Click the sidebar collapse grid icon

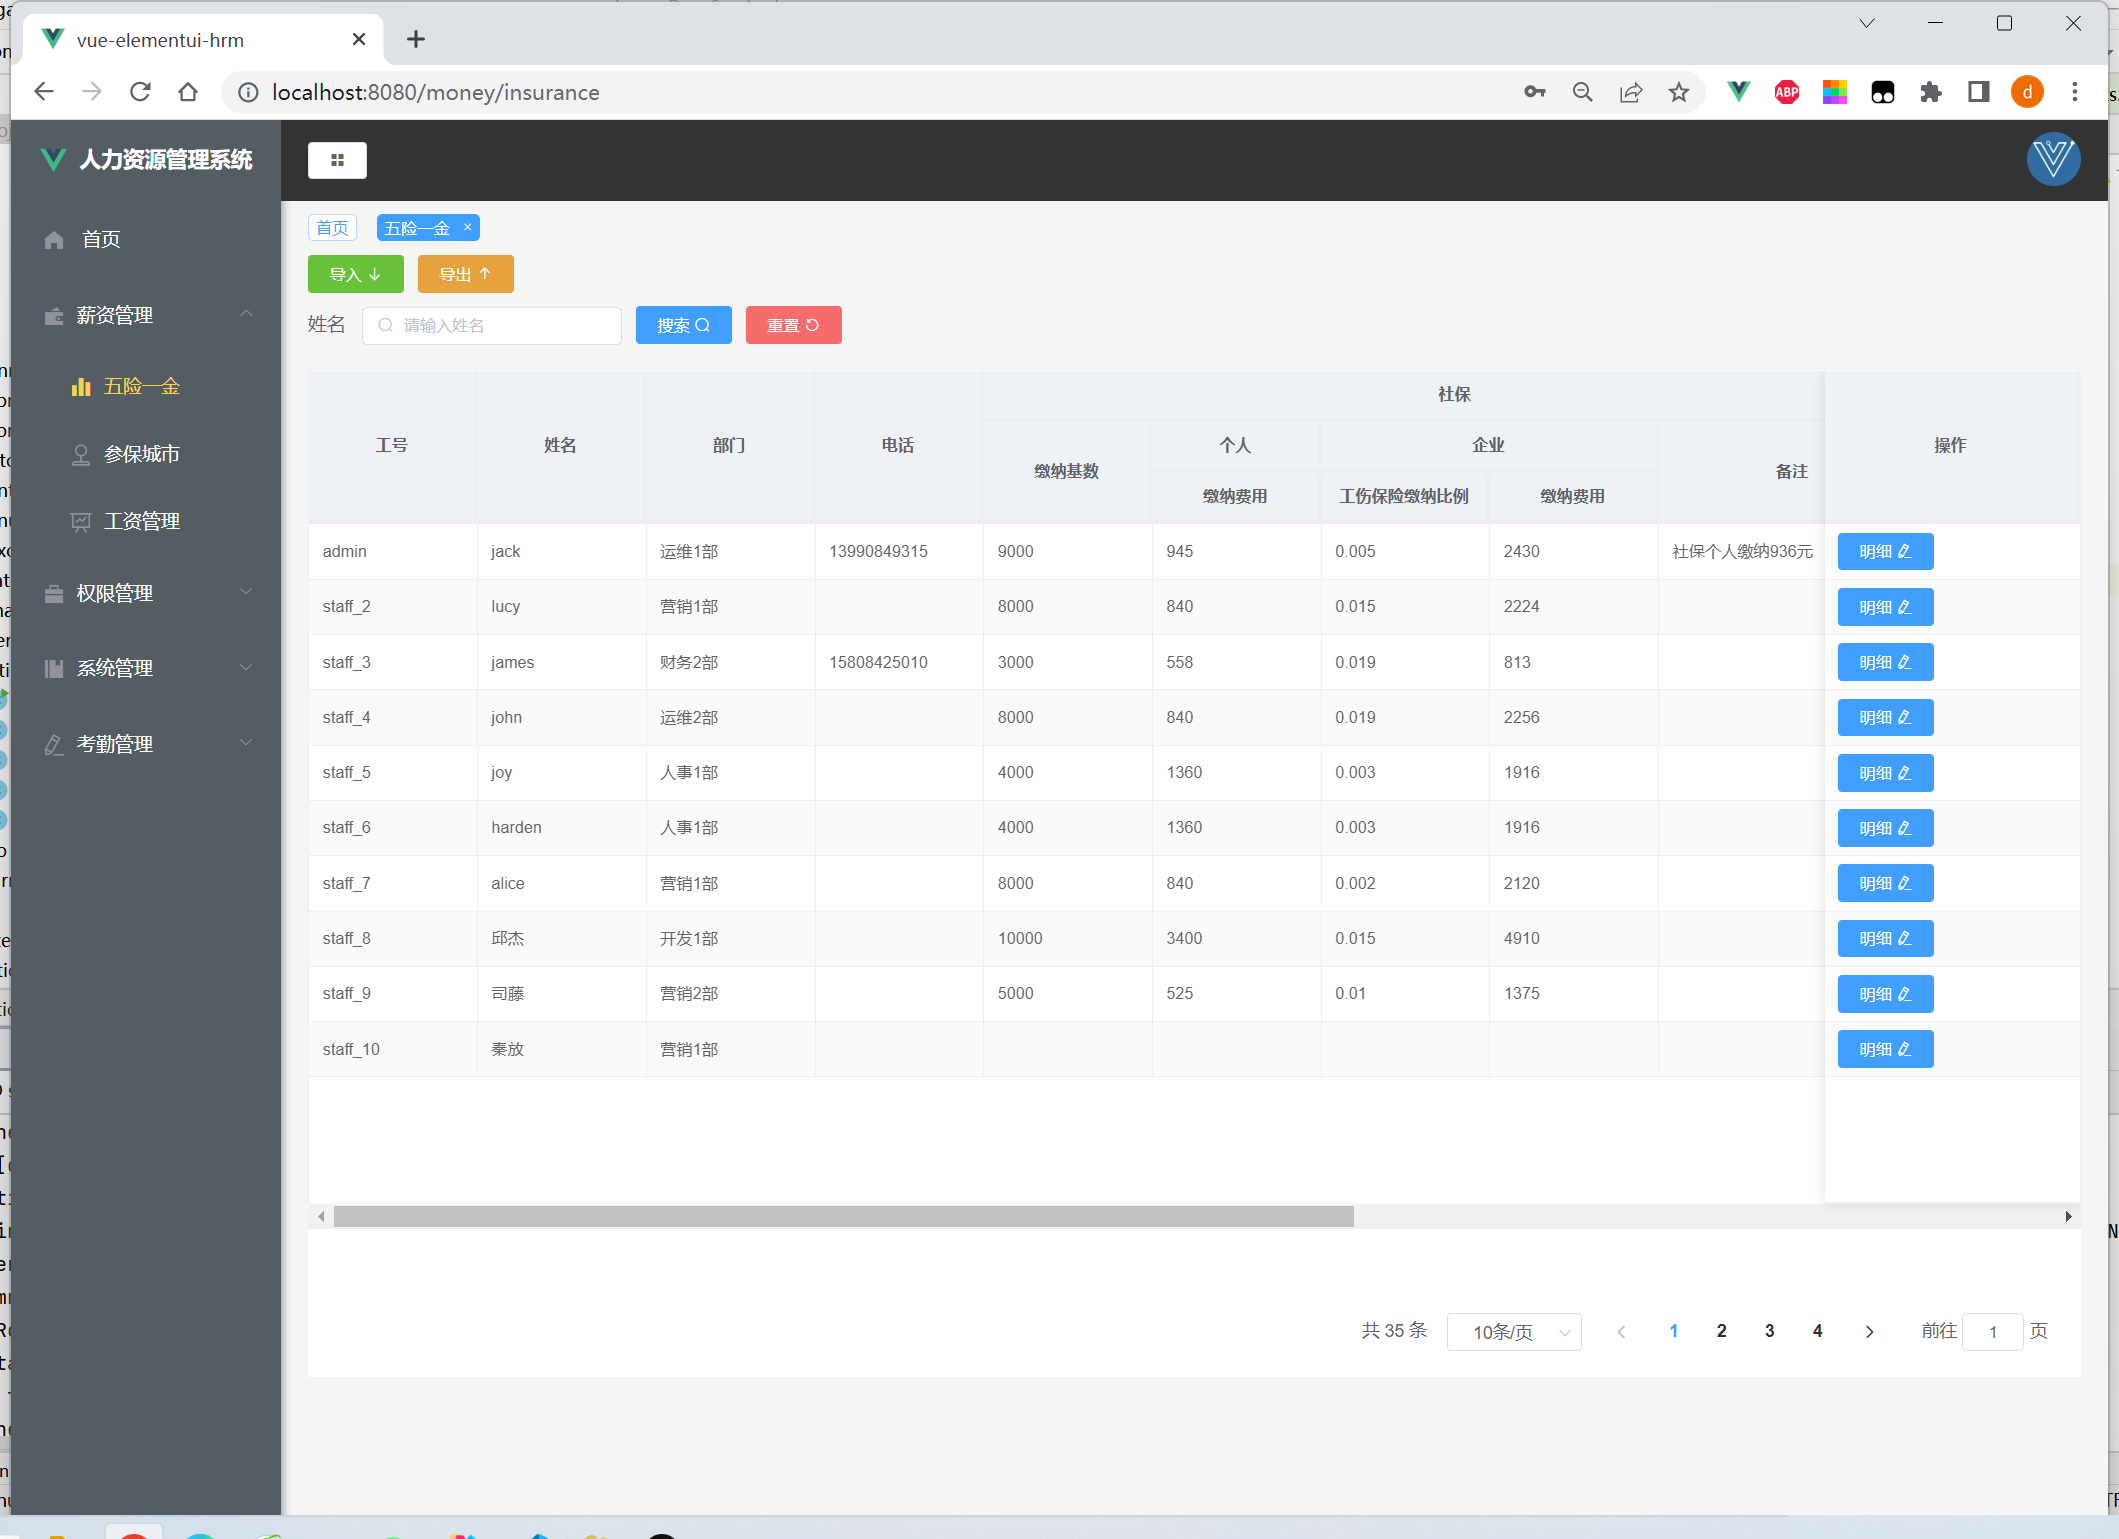(337, 160)
